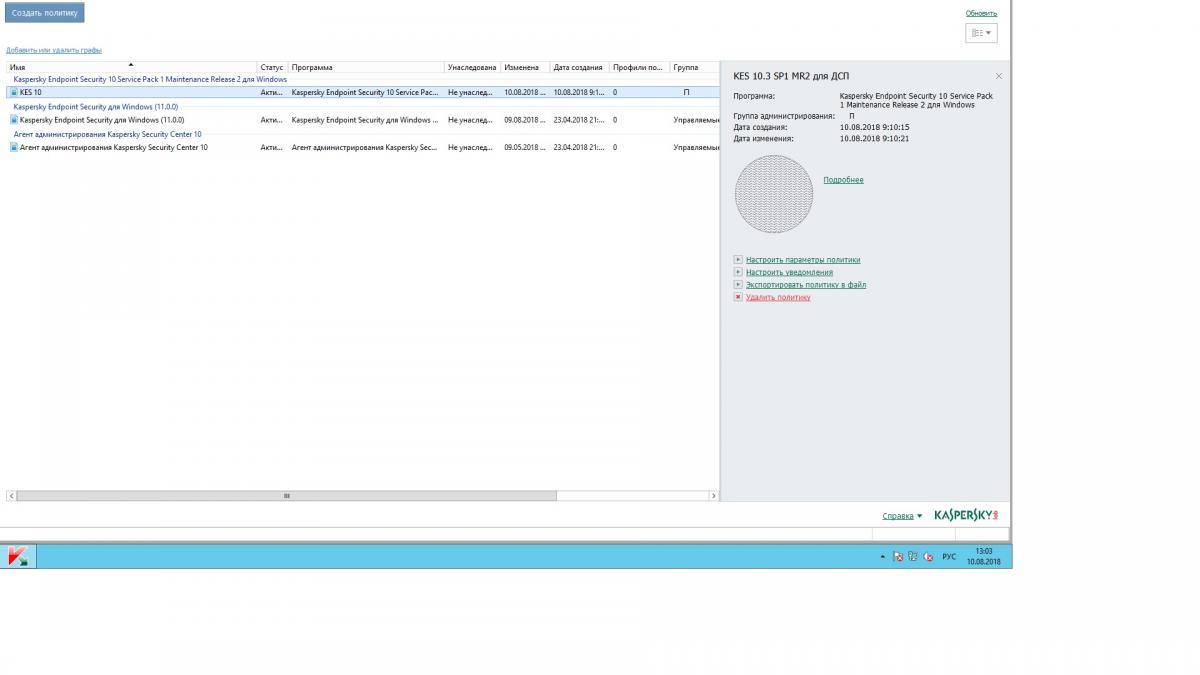Click the 'Создать политику' button

tap(44, 13)
